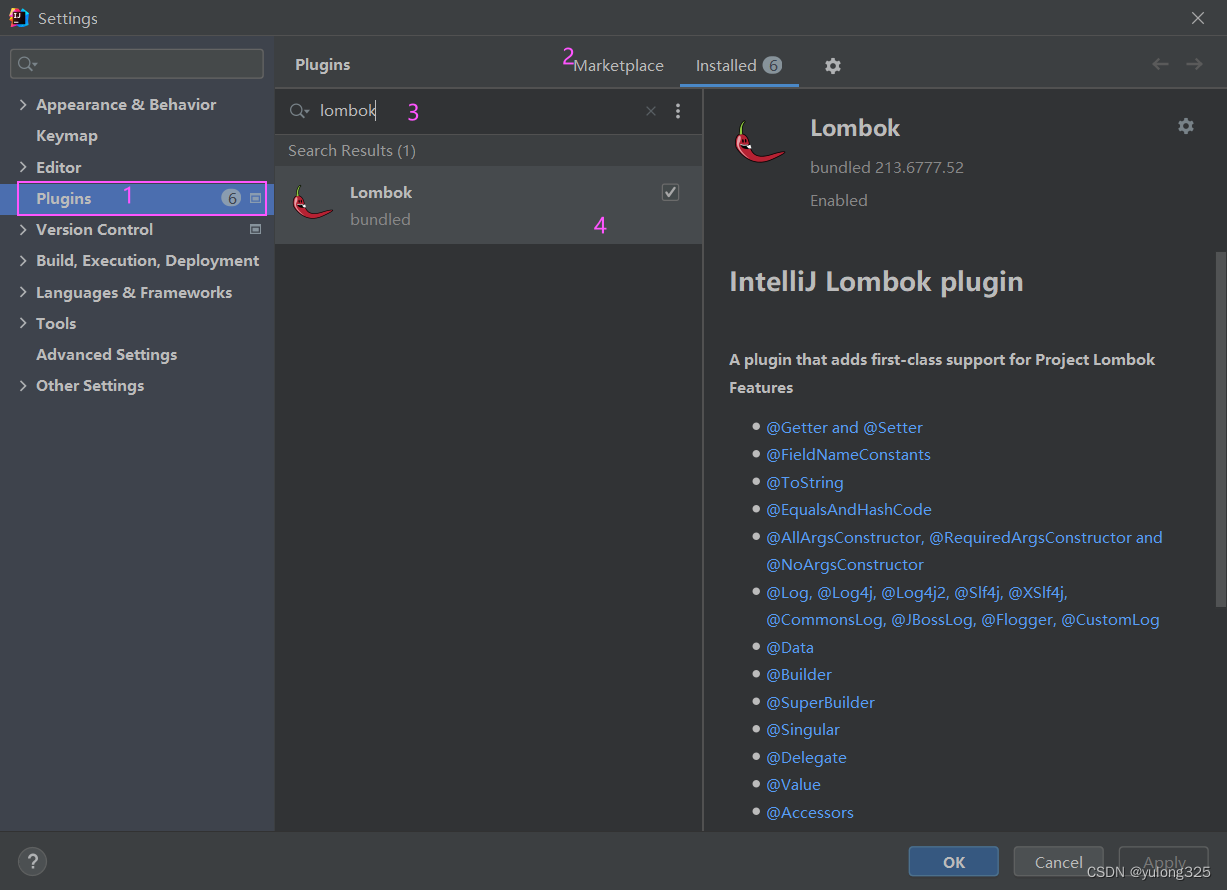This screenshot has height=890, width=1227.
Task: Select Advanced Settings in the tree
Action: click(107, 354)
